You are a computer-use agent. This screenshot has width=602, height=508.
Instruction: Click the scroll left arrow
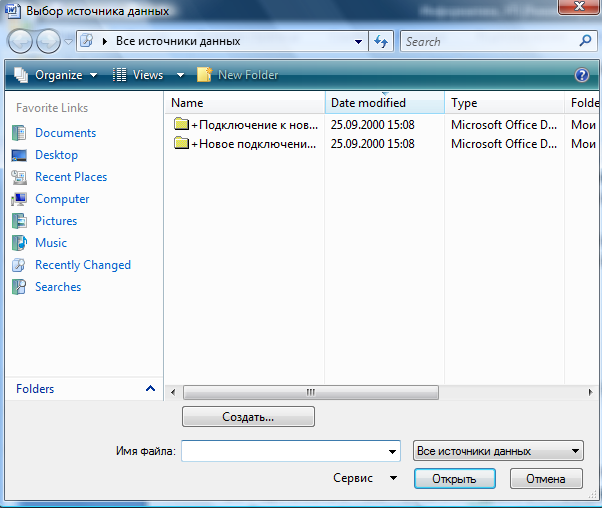pos(173,392)
